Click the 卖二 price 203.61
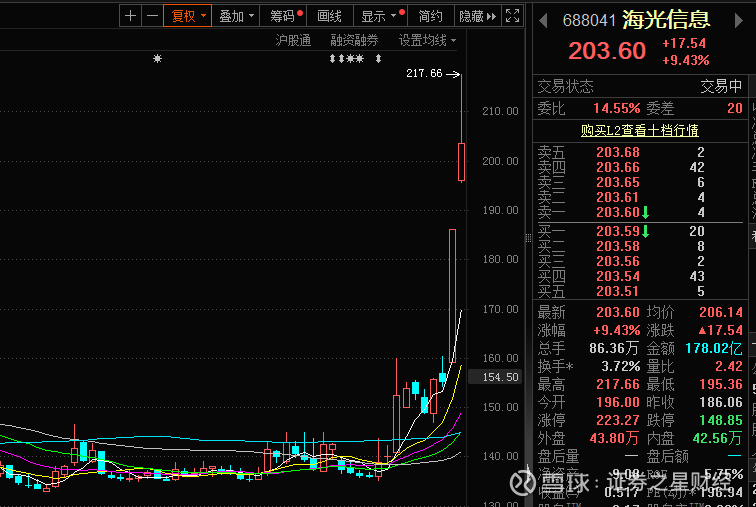This screenshot has width=756, height=507. (617, 198)
